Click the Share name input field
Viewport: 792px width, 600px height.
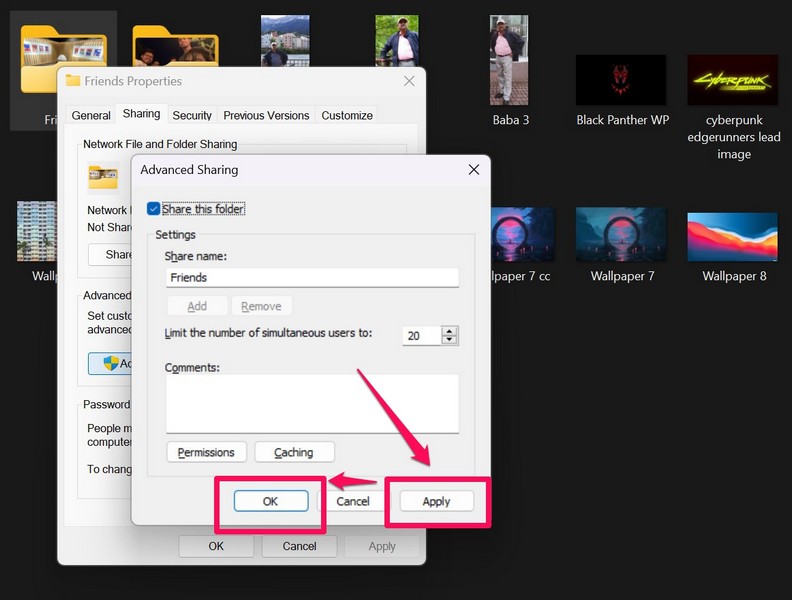click(x=311, y=277)
